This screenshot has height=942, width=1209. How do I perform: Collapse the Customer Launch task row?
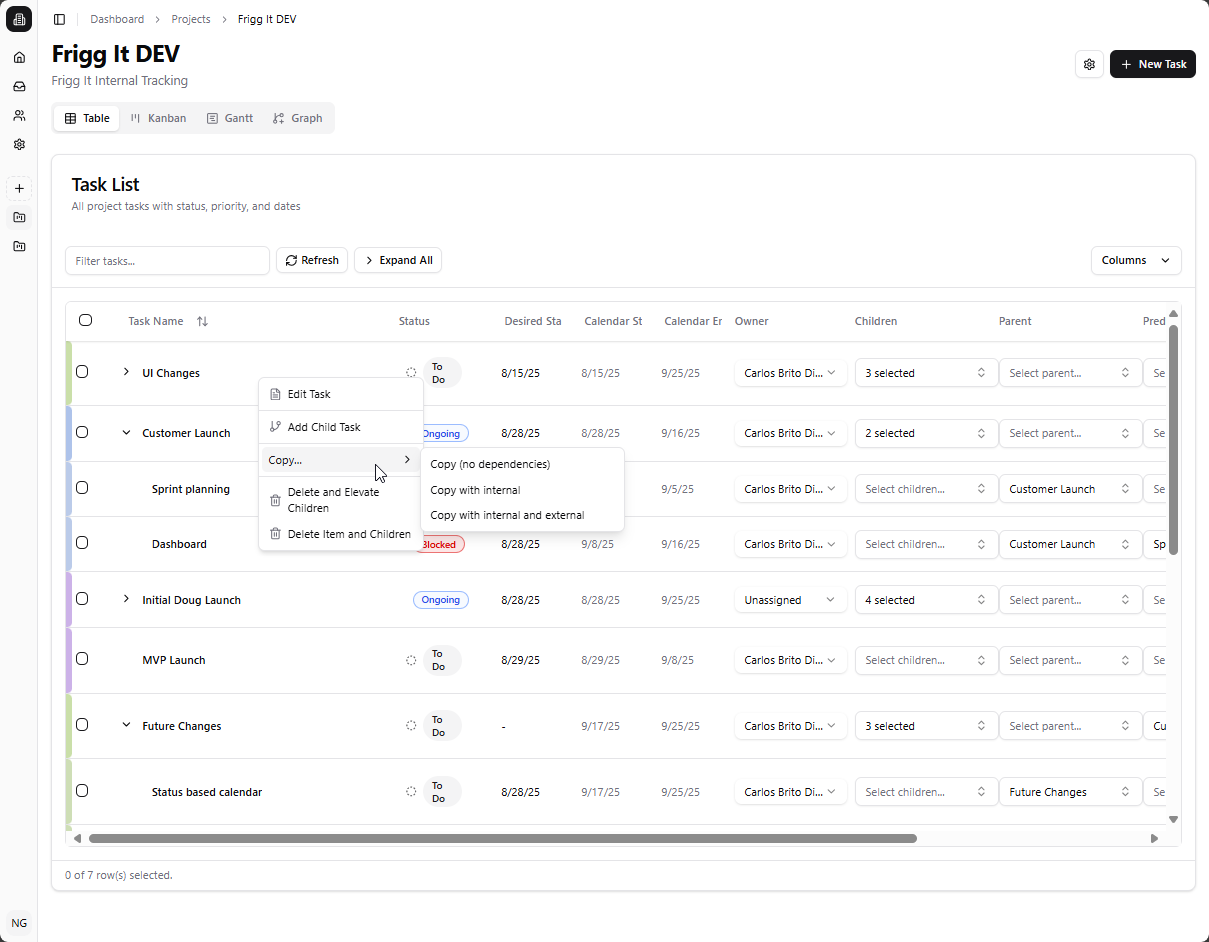[126, 433]
